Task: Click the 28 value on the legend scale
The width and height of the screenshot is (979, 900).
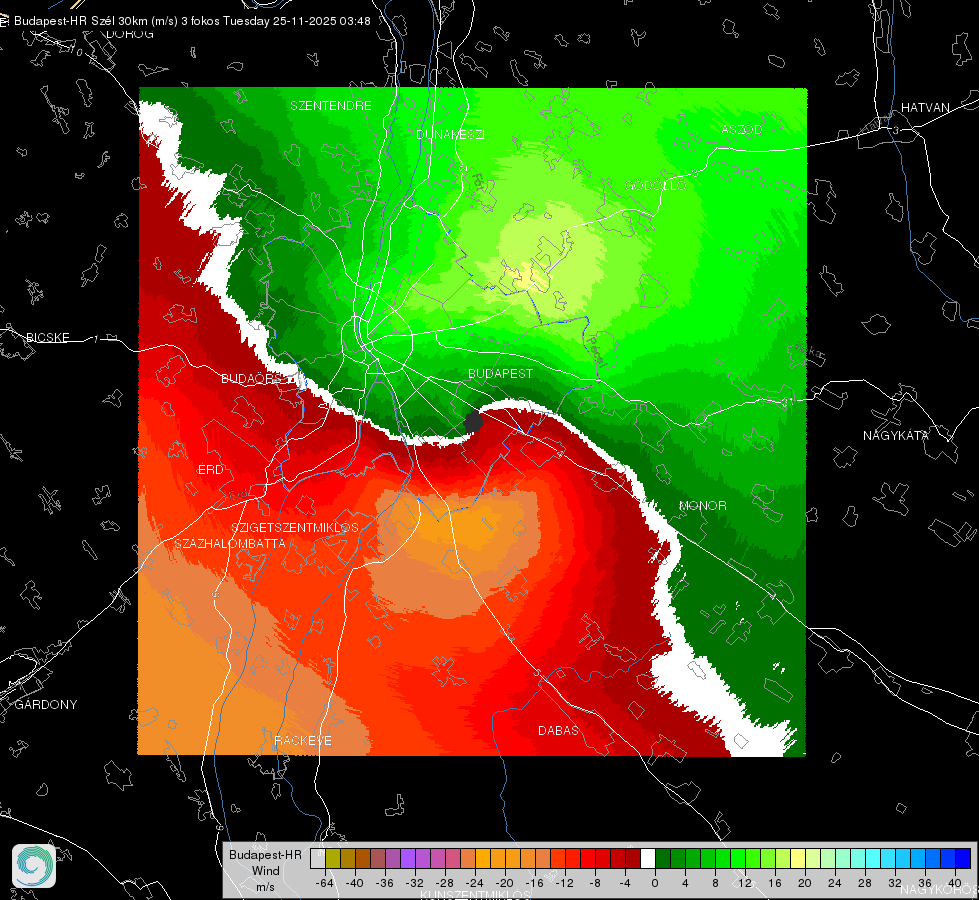Action: point(865,883)
